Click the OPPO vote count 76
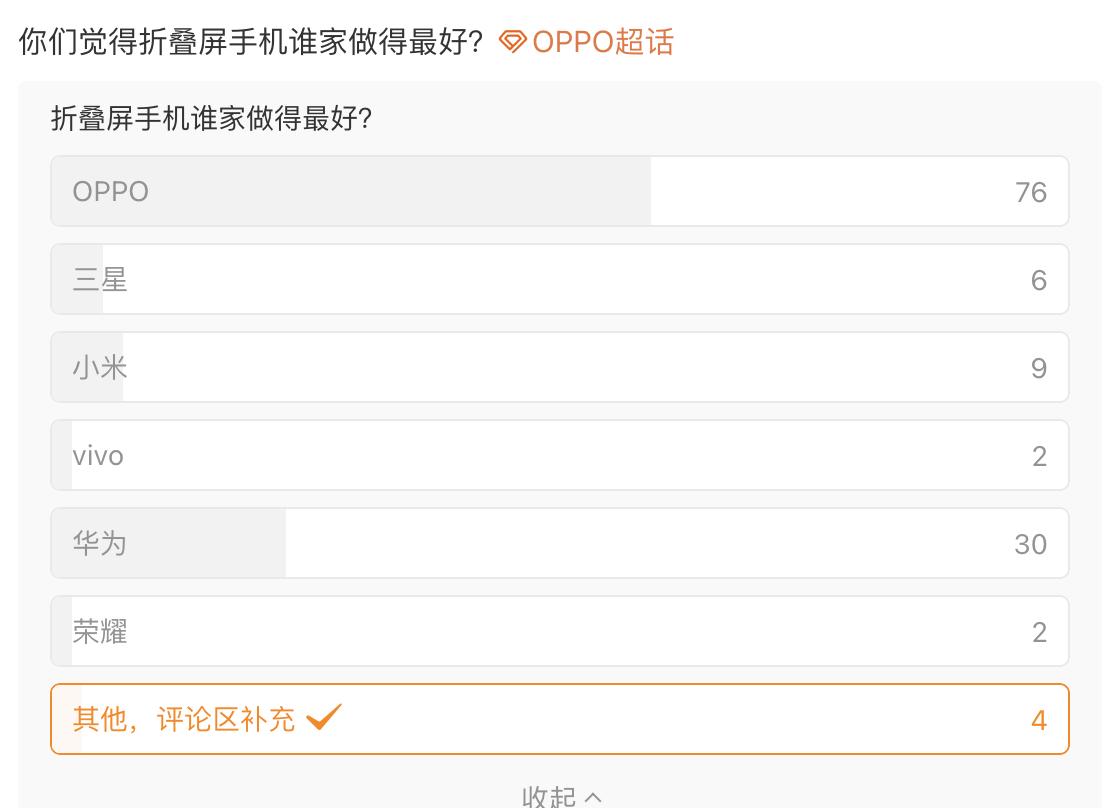Screen dimensions: 1110x808 (1031, 192)
